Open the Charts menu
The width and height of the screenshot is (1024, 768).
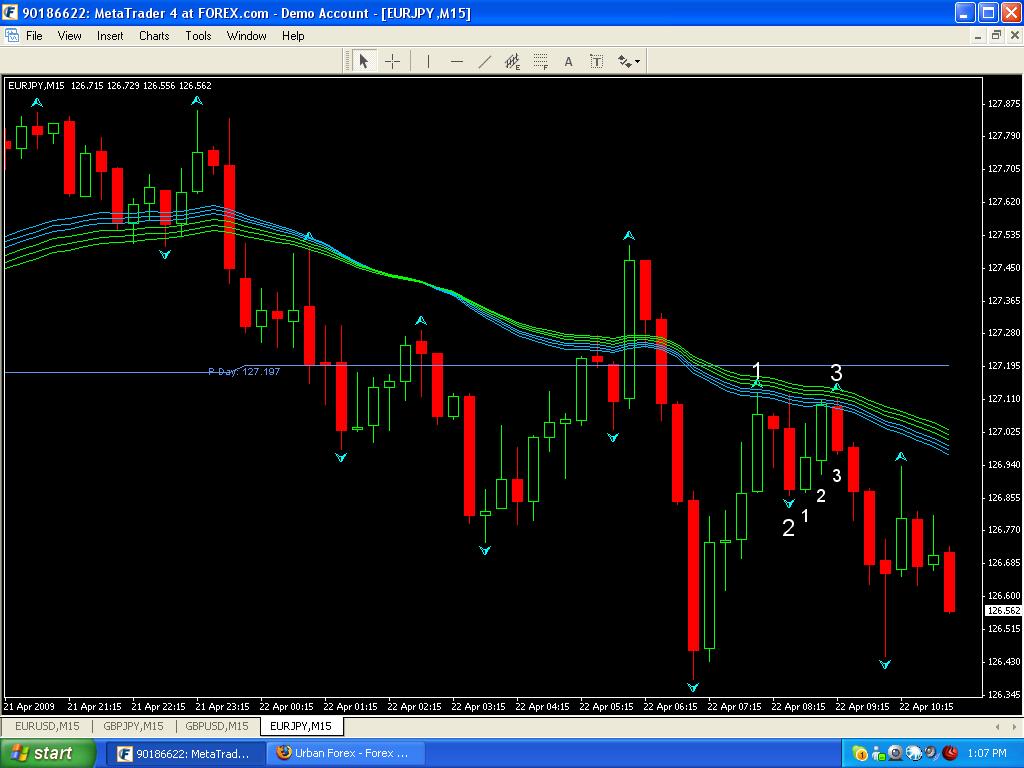coord(154,36)
